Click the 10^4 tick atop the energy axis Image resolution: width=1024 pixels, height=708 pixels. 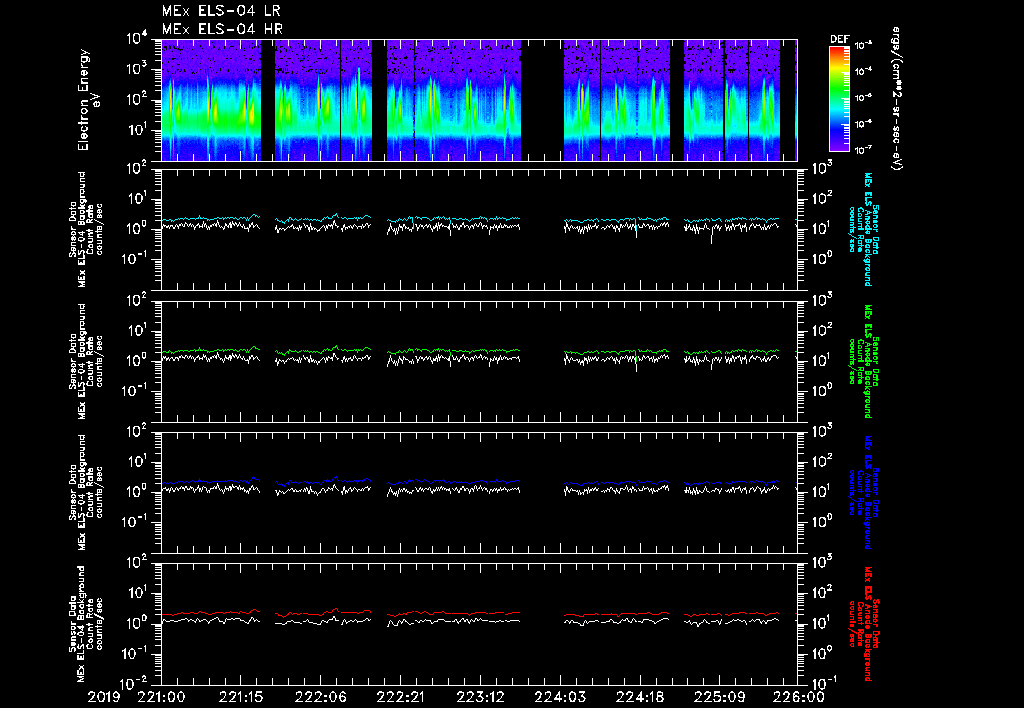coord(137,39)
